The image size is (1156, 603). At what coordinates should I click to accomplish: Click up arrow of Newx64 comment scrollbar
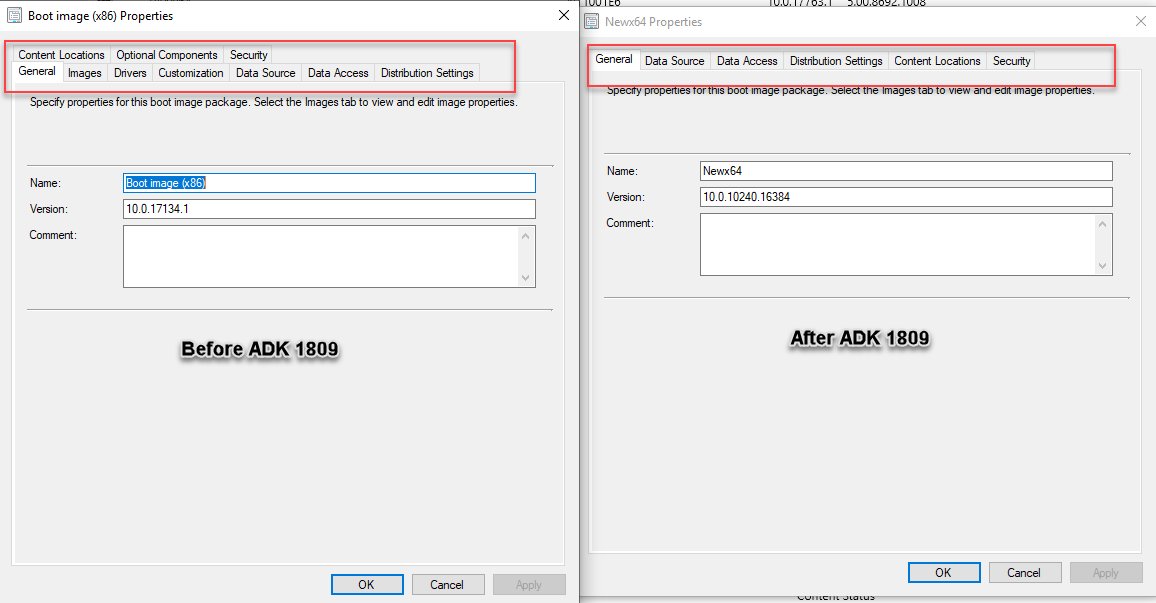(x=1103, y=224)
